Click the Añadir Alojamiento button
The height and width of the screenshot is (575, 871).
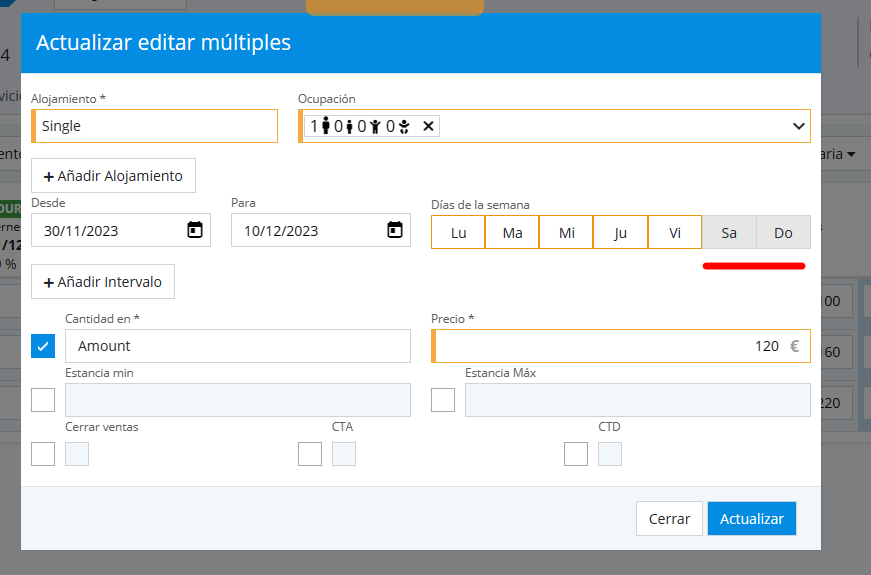coord(113,175)
